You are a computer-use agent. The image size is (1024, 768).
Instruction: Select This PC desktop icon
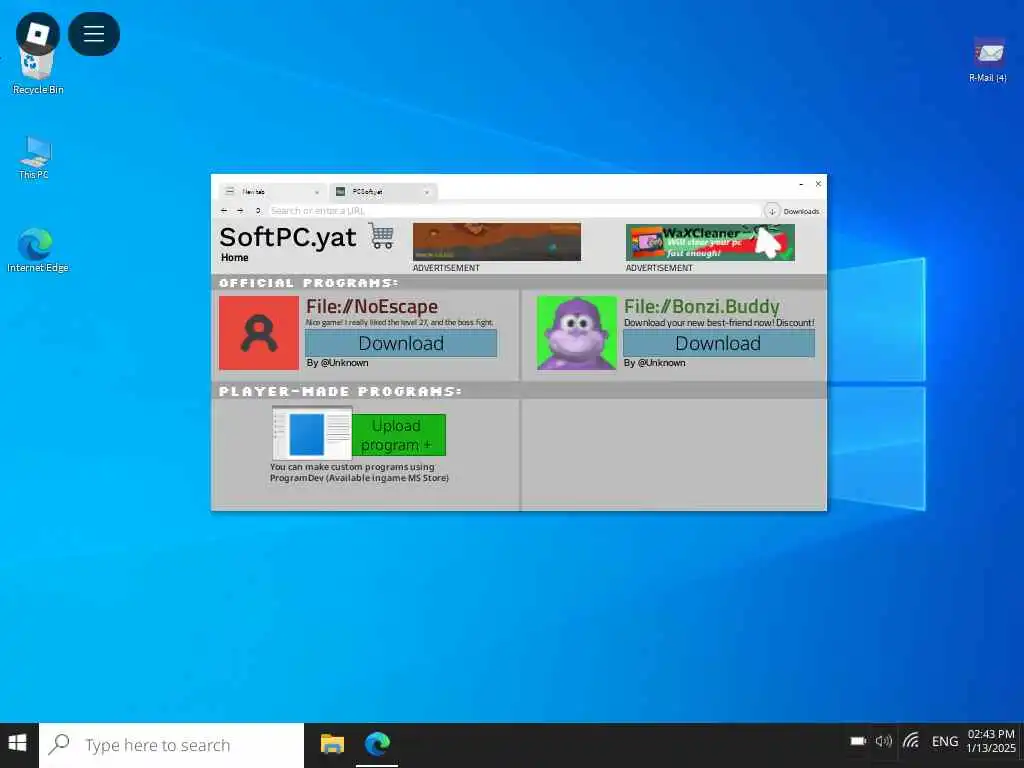34,157
